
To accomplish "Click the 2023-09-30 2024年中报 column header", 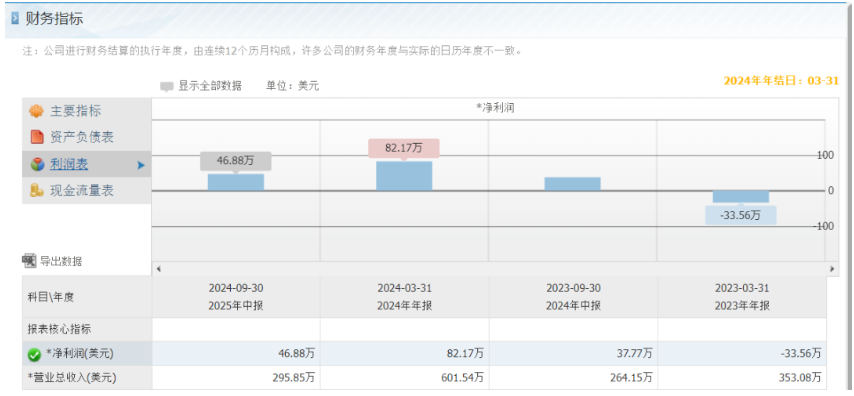I will (x=574, y=297).
